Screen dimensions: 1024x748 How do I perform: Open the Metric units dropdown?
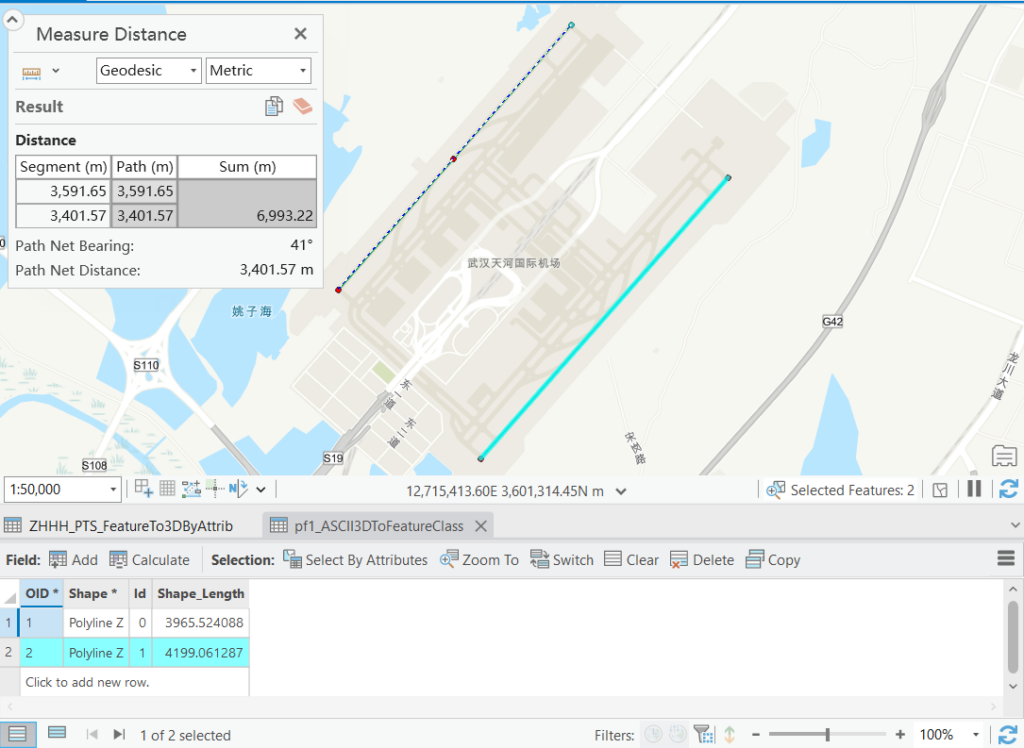pos(258,71)
